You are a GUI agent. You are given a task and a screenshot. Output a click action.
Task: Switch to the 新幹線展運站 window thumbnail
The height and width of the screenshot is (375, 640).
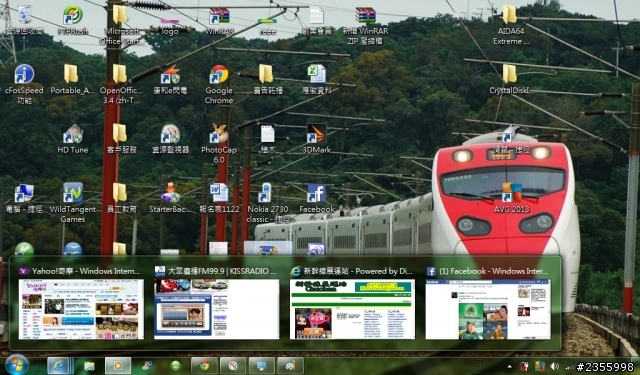(352, 309)
